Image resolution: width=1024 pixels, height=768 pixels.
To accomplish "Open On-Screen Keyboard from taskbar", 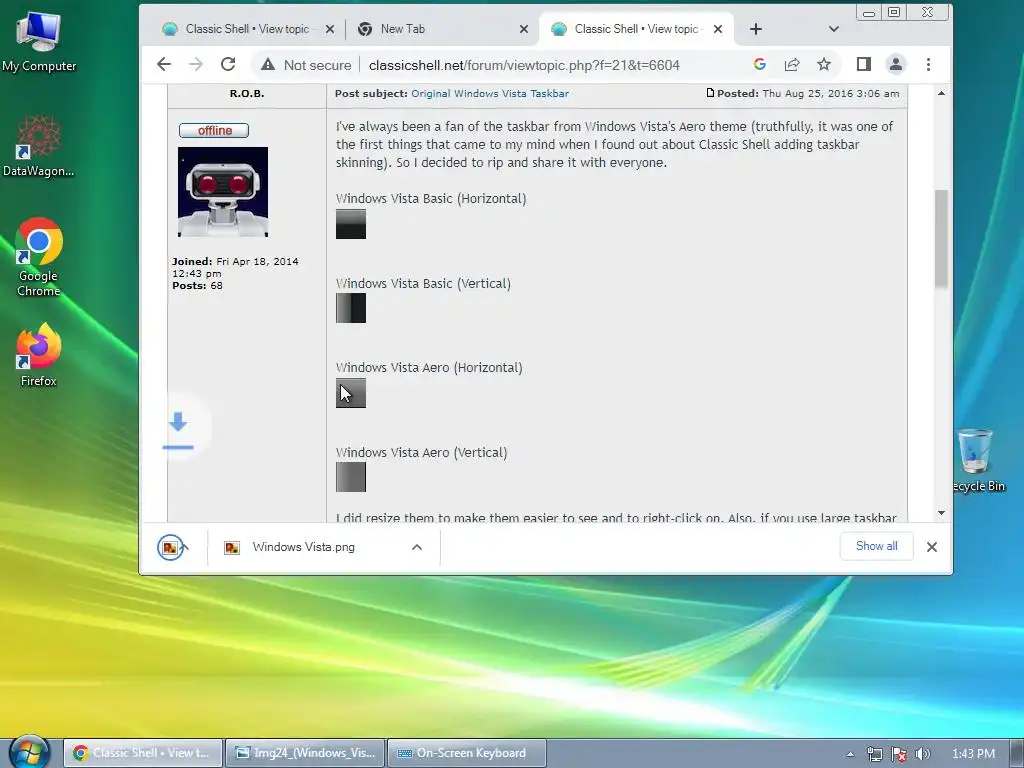I will tap(466, 753).
